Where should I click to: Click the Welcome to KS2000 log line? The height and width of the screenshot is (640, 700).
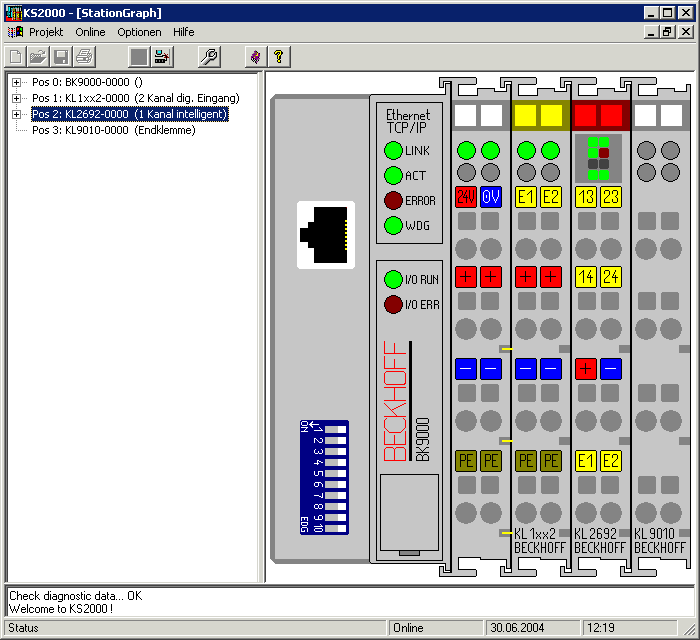[61, 609]
